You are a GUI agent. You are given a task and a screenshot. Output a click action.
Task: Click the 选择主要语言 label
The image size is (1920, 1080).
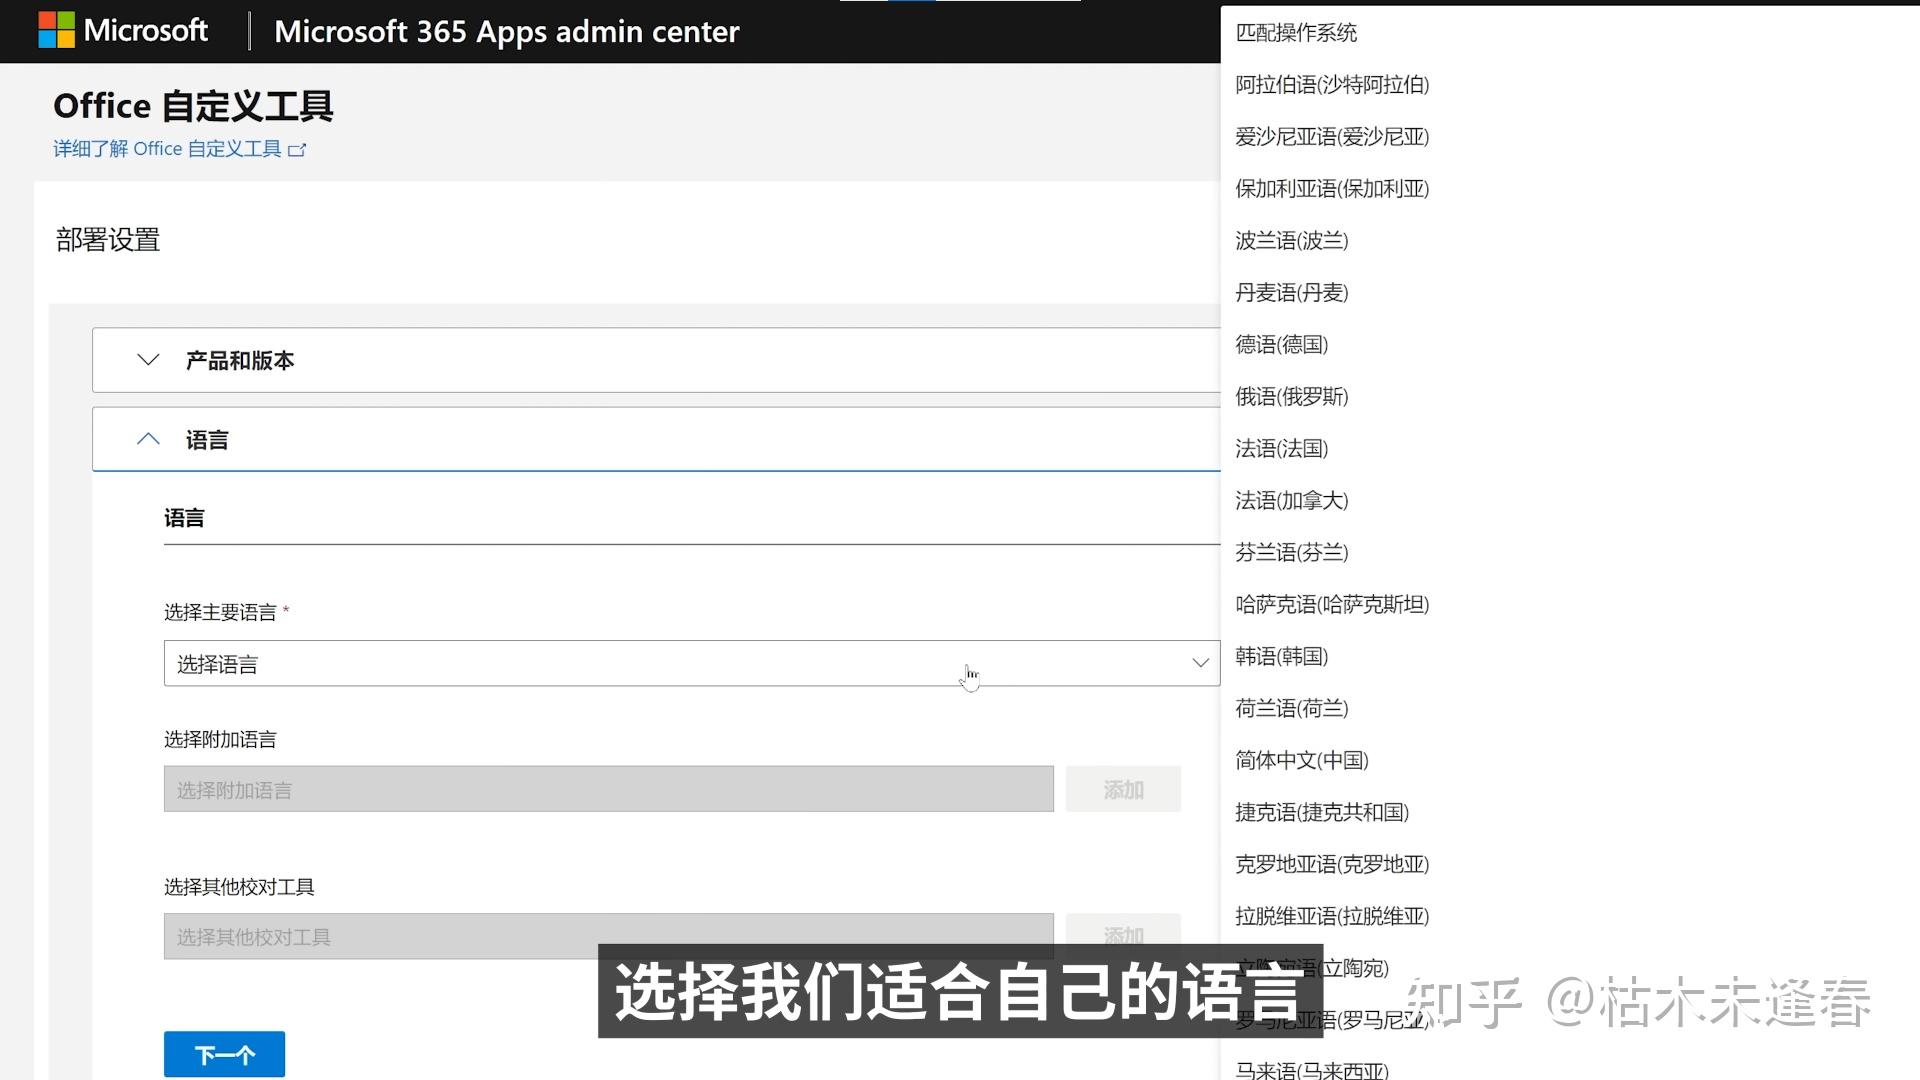(x=220, y=612)
